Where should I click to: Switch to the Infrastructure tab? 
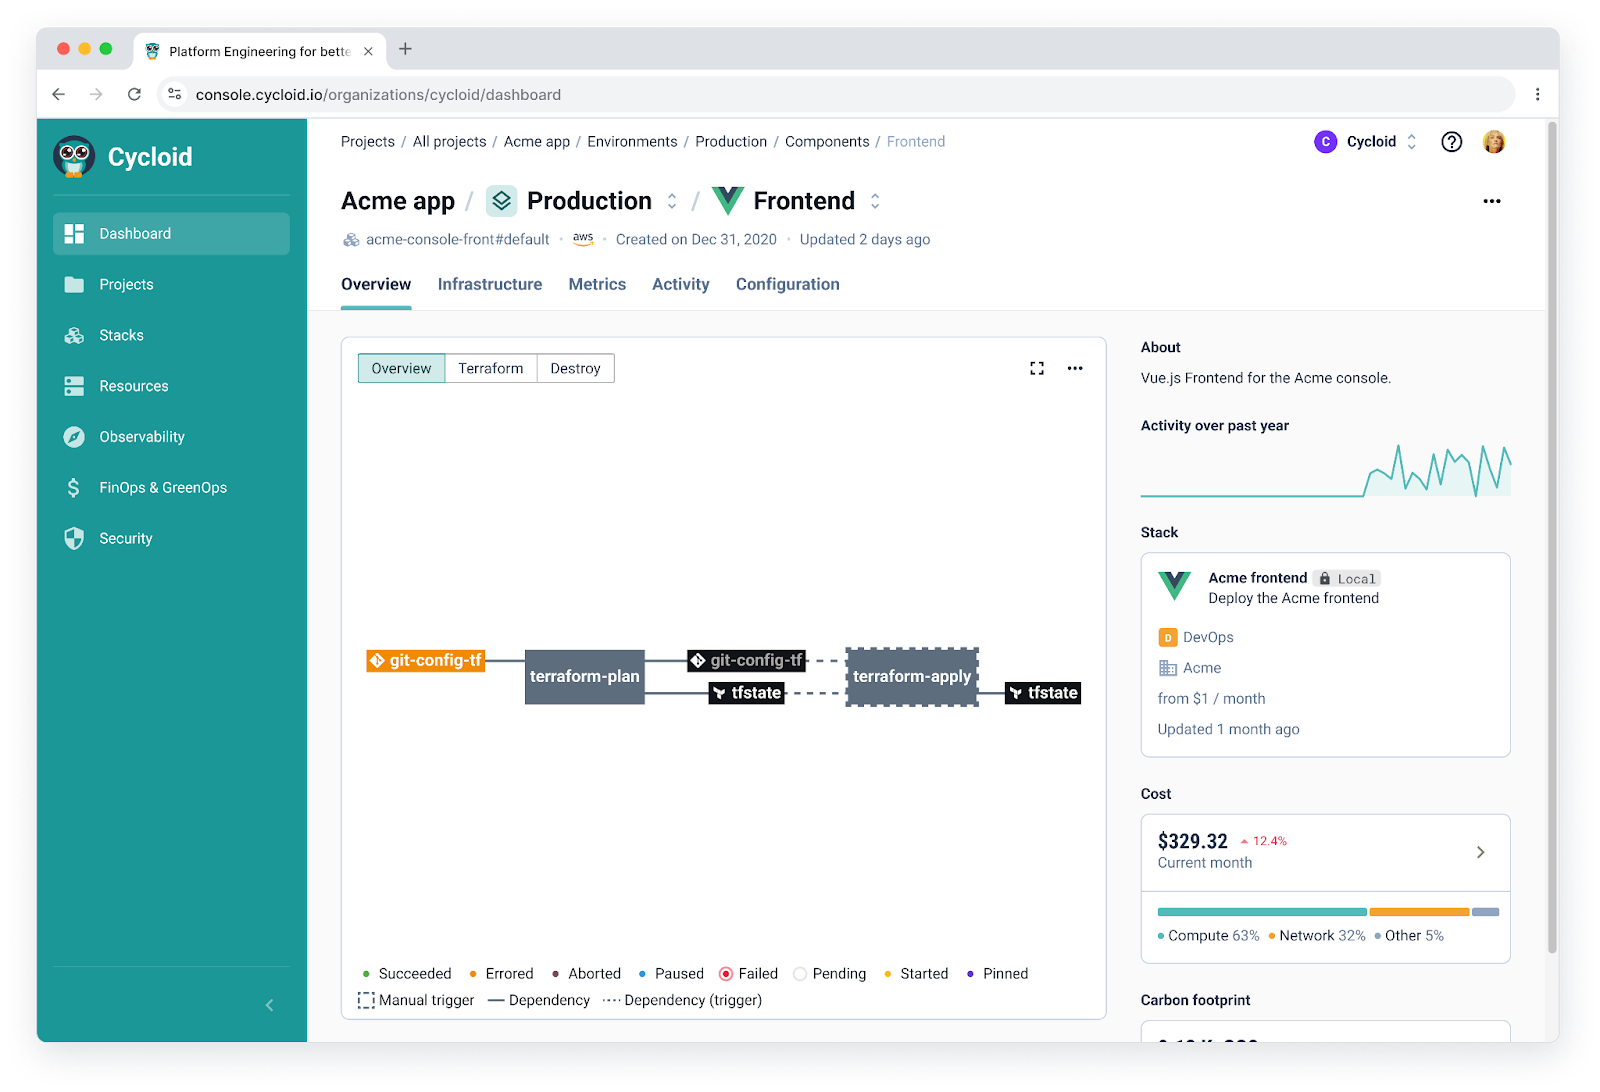[490, 284]
